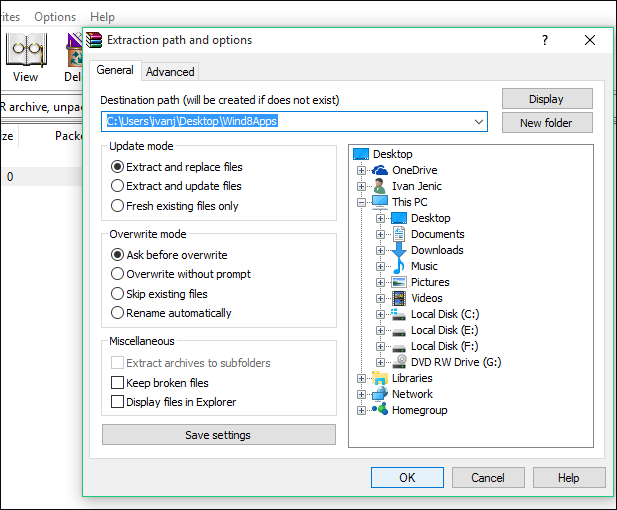
Task: Click the Delete toolbar icon in WinRAR window
Action: tap(74, 50)
